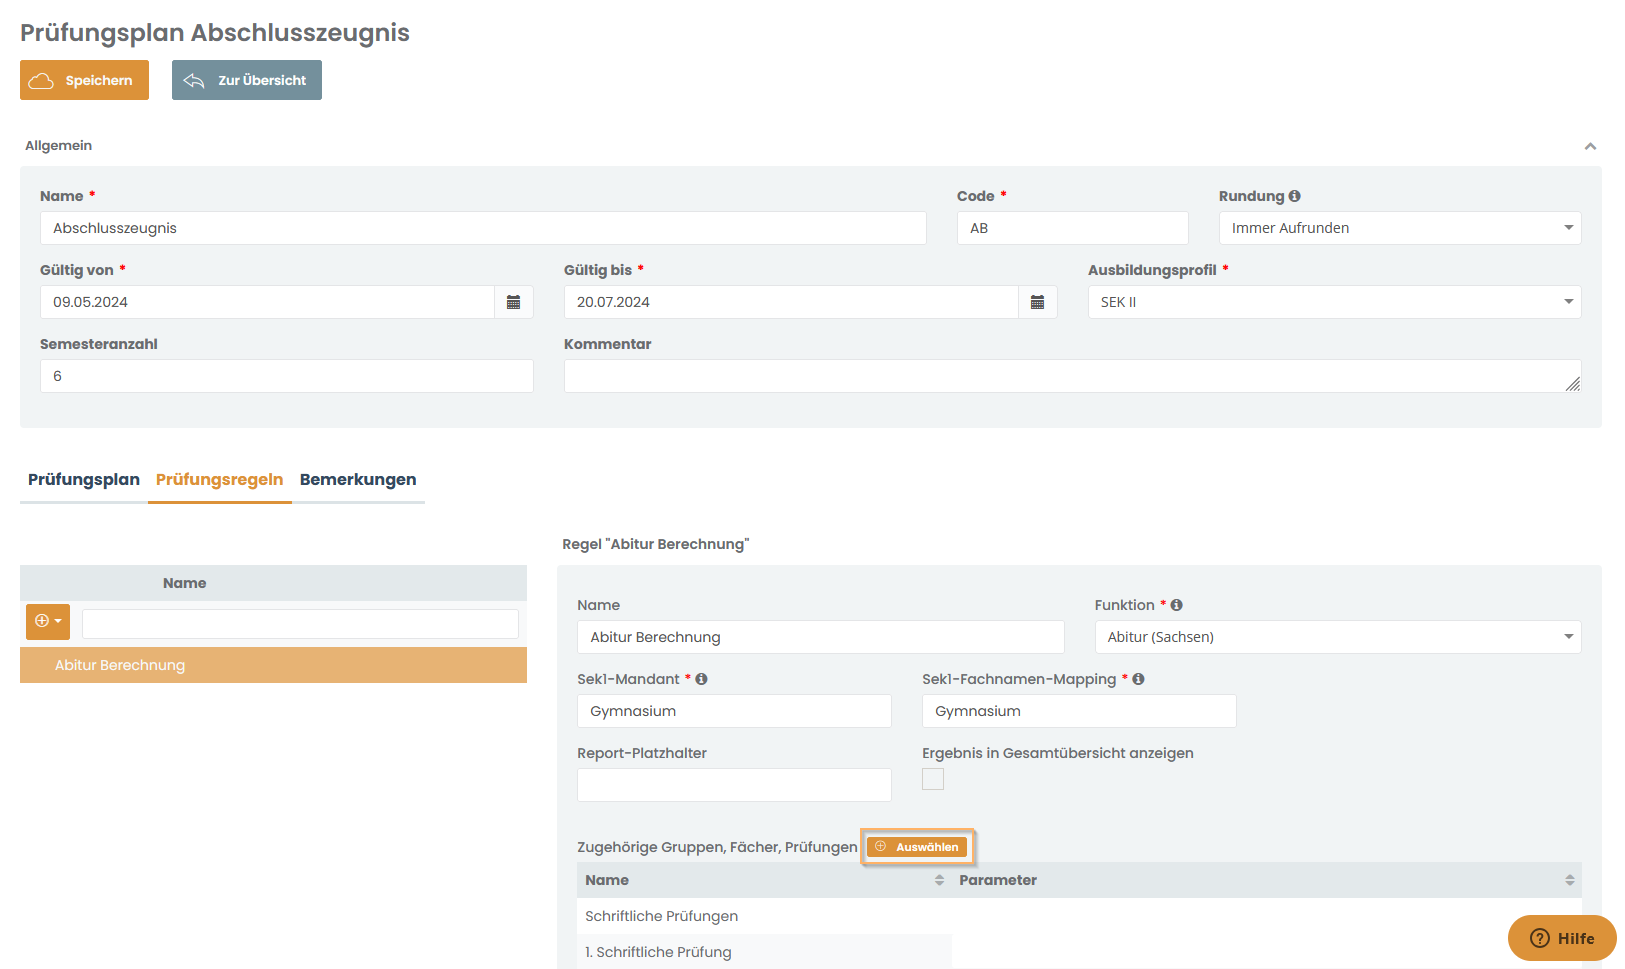Click into the Kommentar text area
The image size is (1625, 969).
point(1072,376)
